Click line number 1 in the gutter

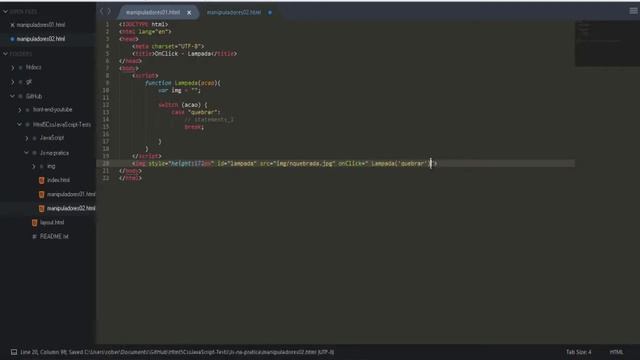[x=107, y=24]
